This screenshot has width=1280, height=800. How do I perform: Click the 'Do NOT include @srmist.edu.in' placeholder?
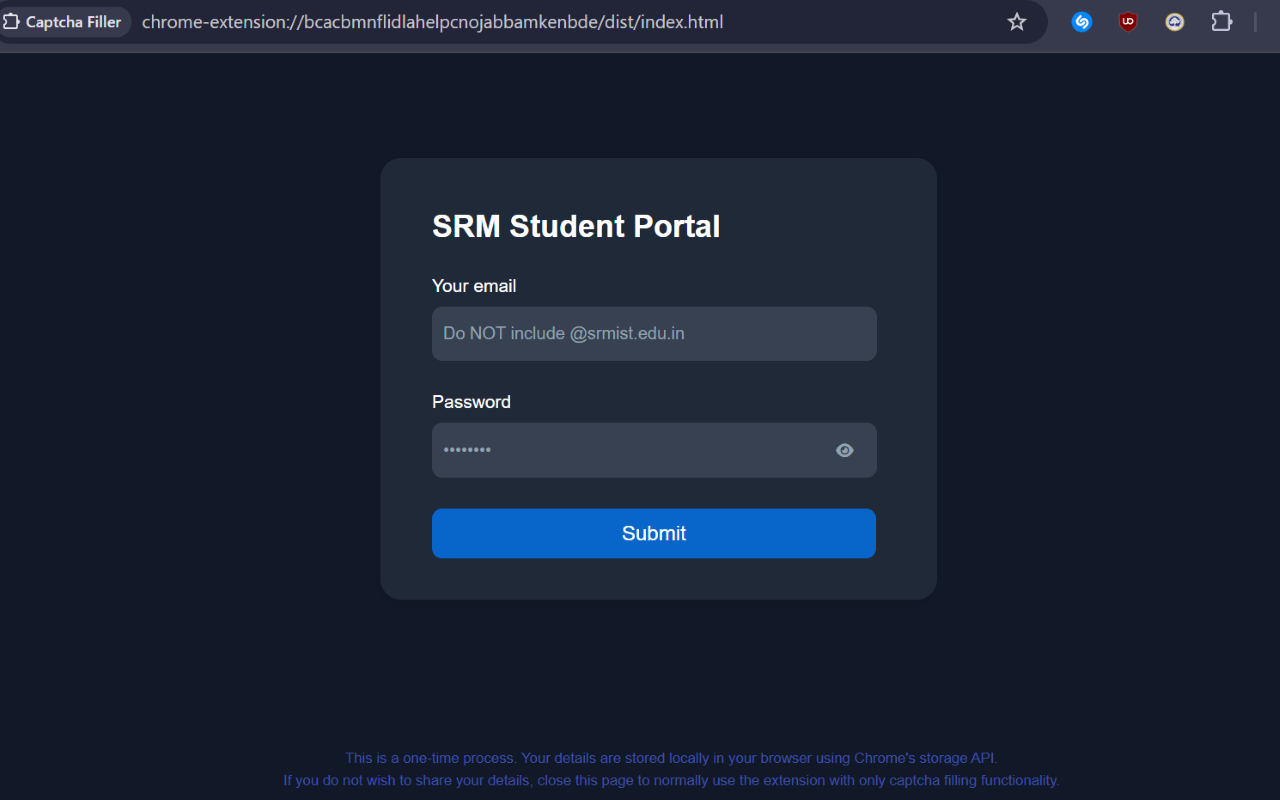pyautogui.click(x=564, y=334)
